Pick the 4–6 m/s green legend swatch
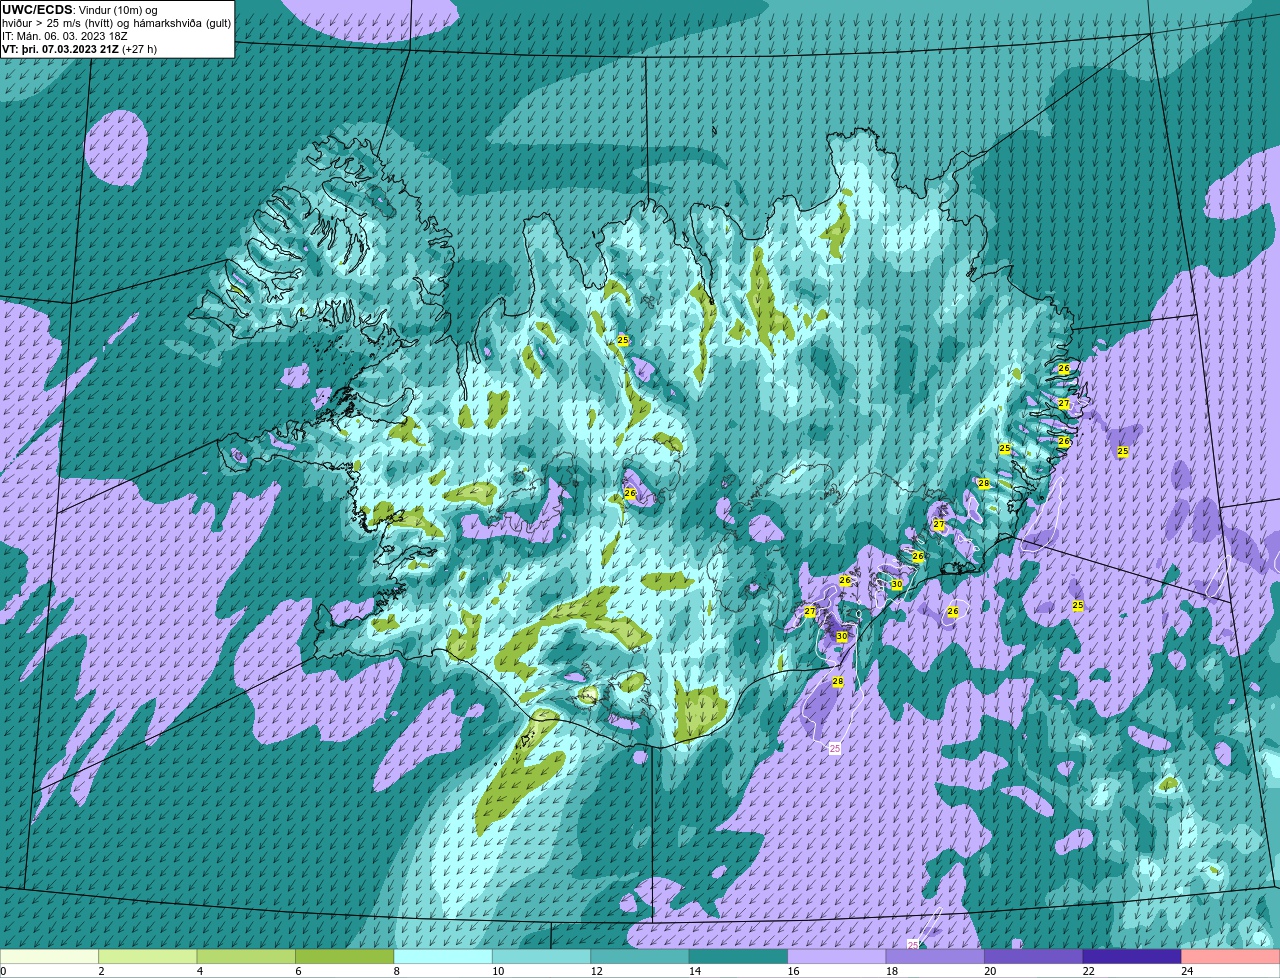 click(247, 956)
